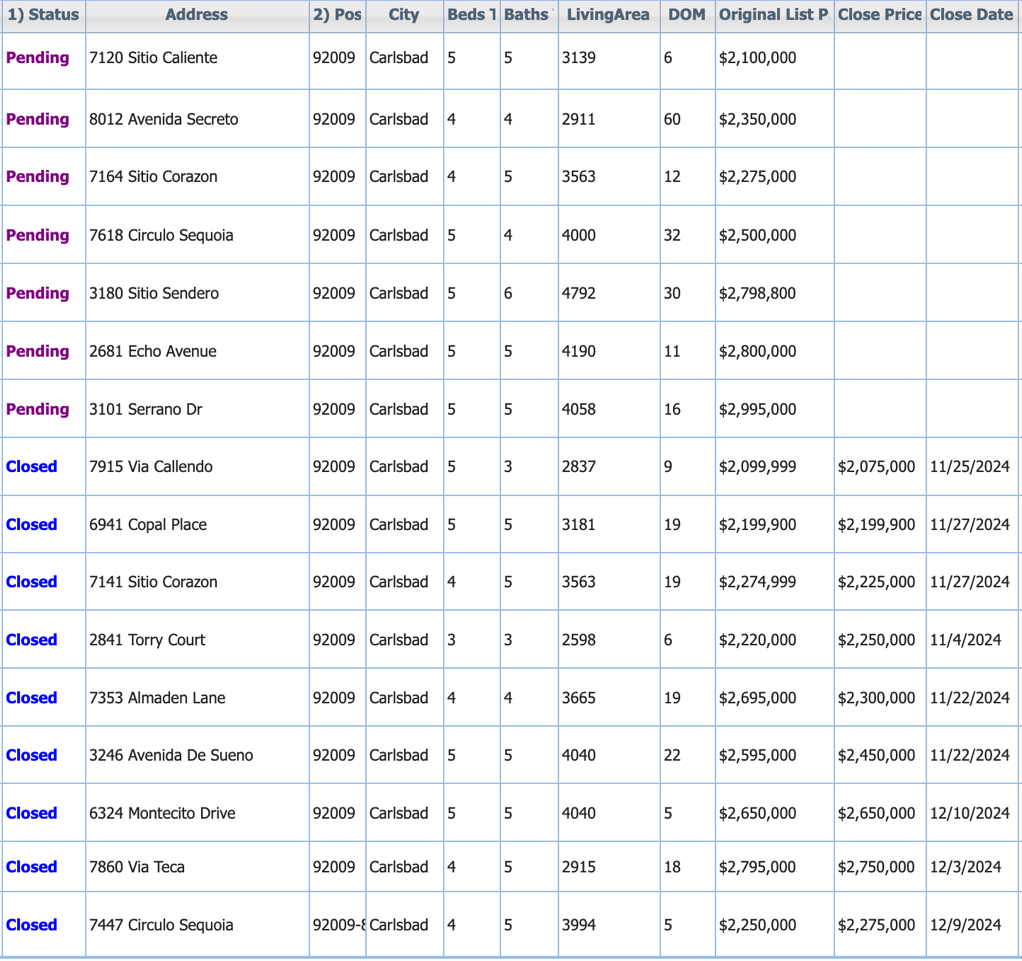Select address 7618 Circulo Sequoia
This screenshot has width=1022, height=961.
tap(161, 235)
